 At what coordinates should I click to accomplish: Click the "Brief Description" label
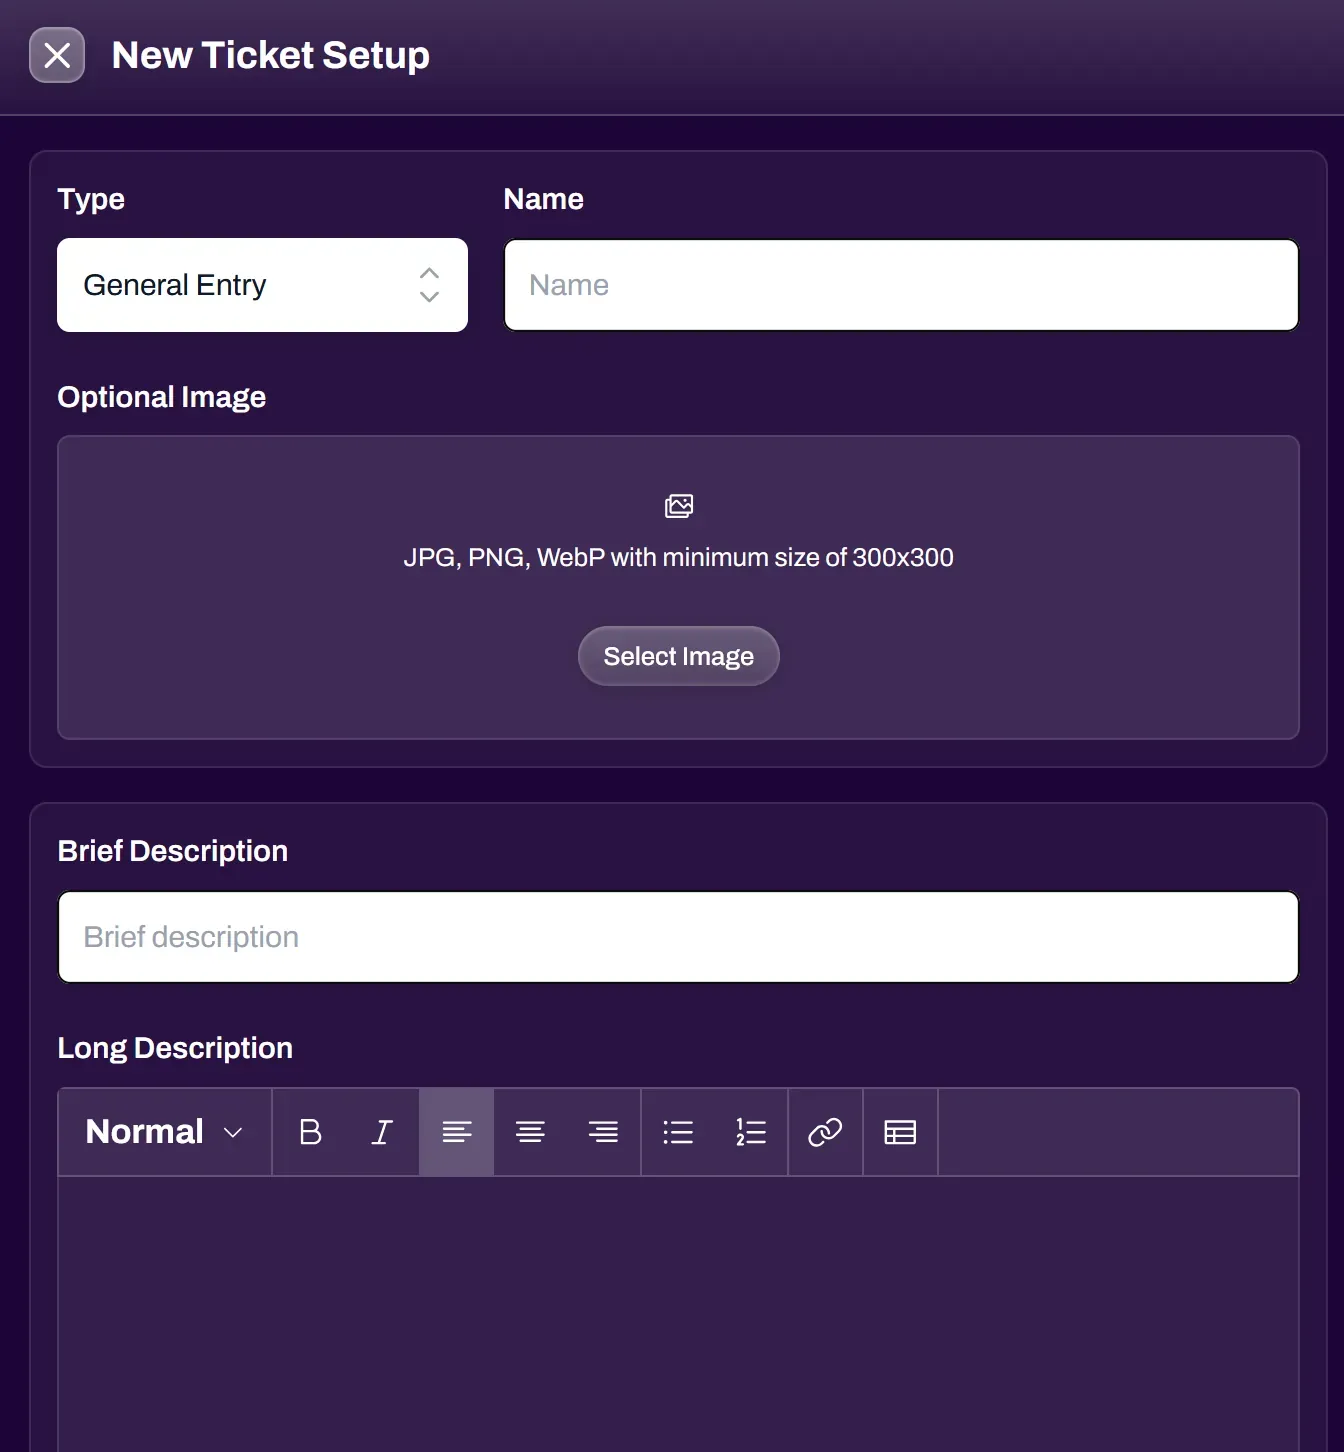click(x=173, y=851)
